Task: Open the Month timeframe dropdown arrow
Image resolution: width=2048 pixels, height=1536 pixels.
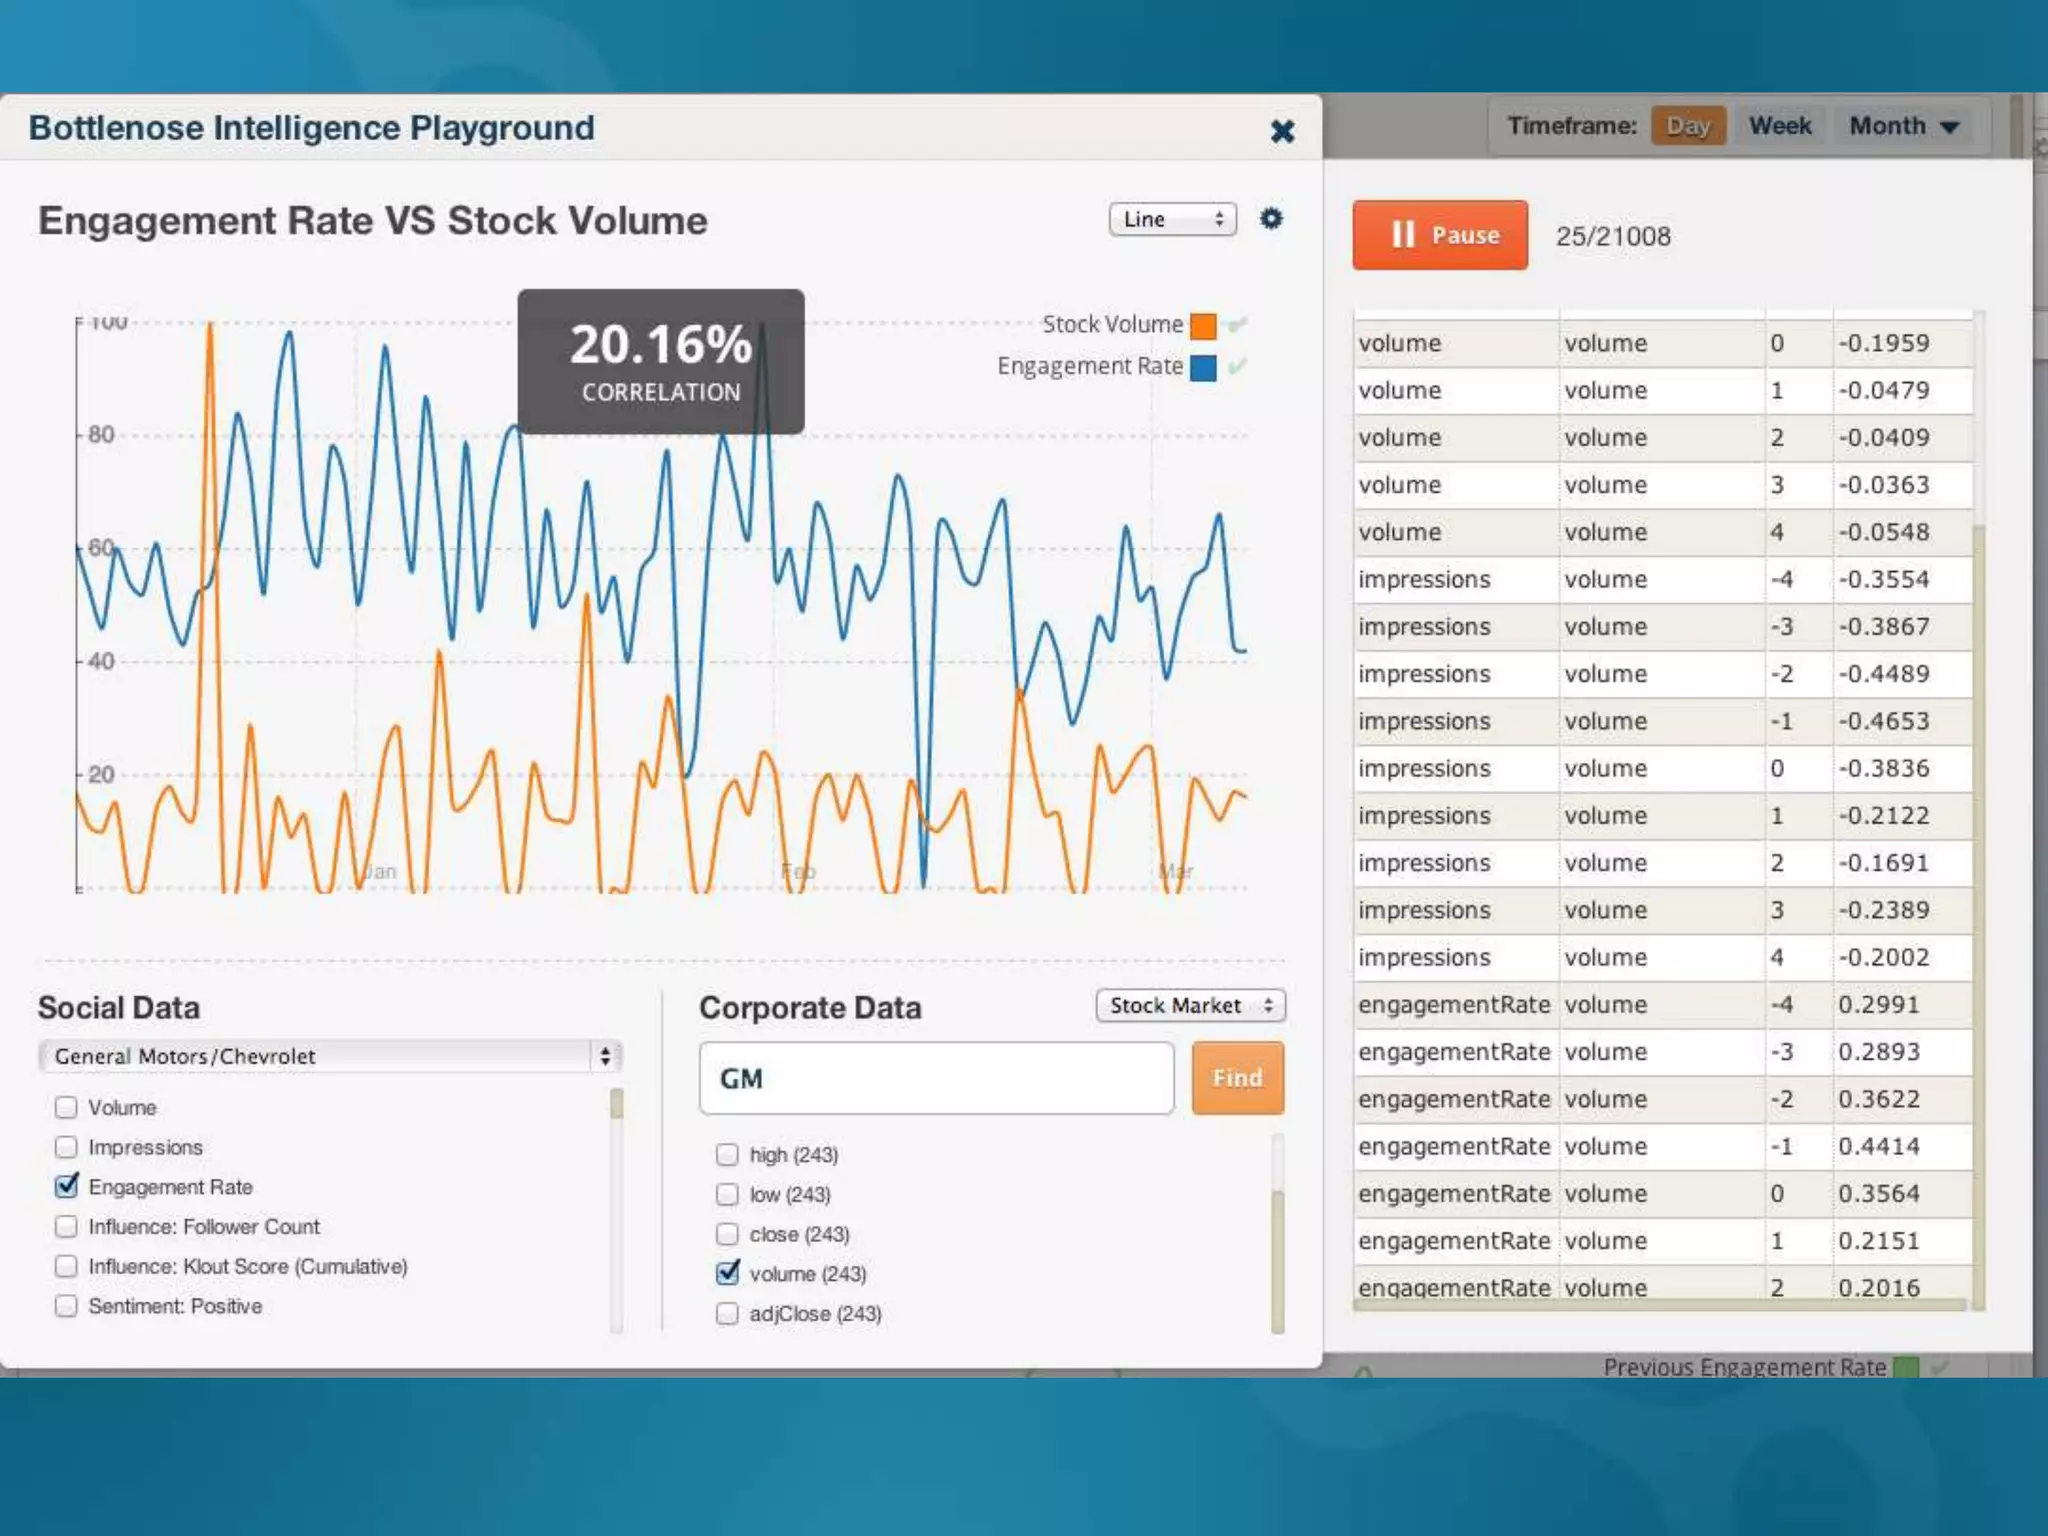Action: [1949, 127]
